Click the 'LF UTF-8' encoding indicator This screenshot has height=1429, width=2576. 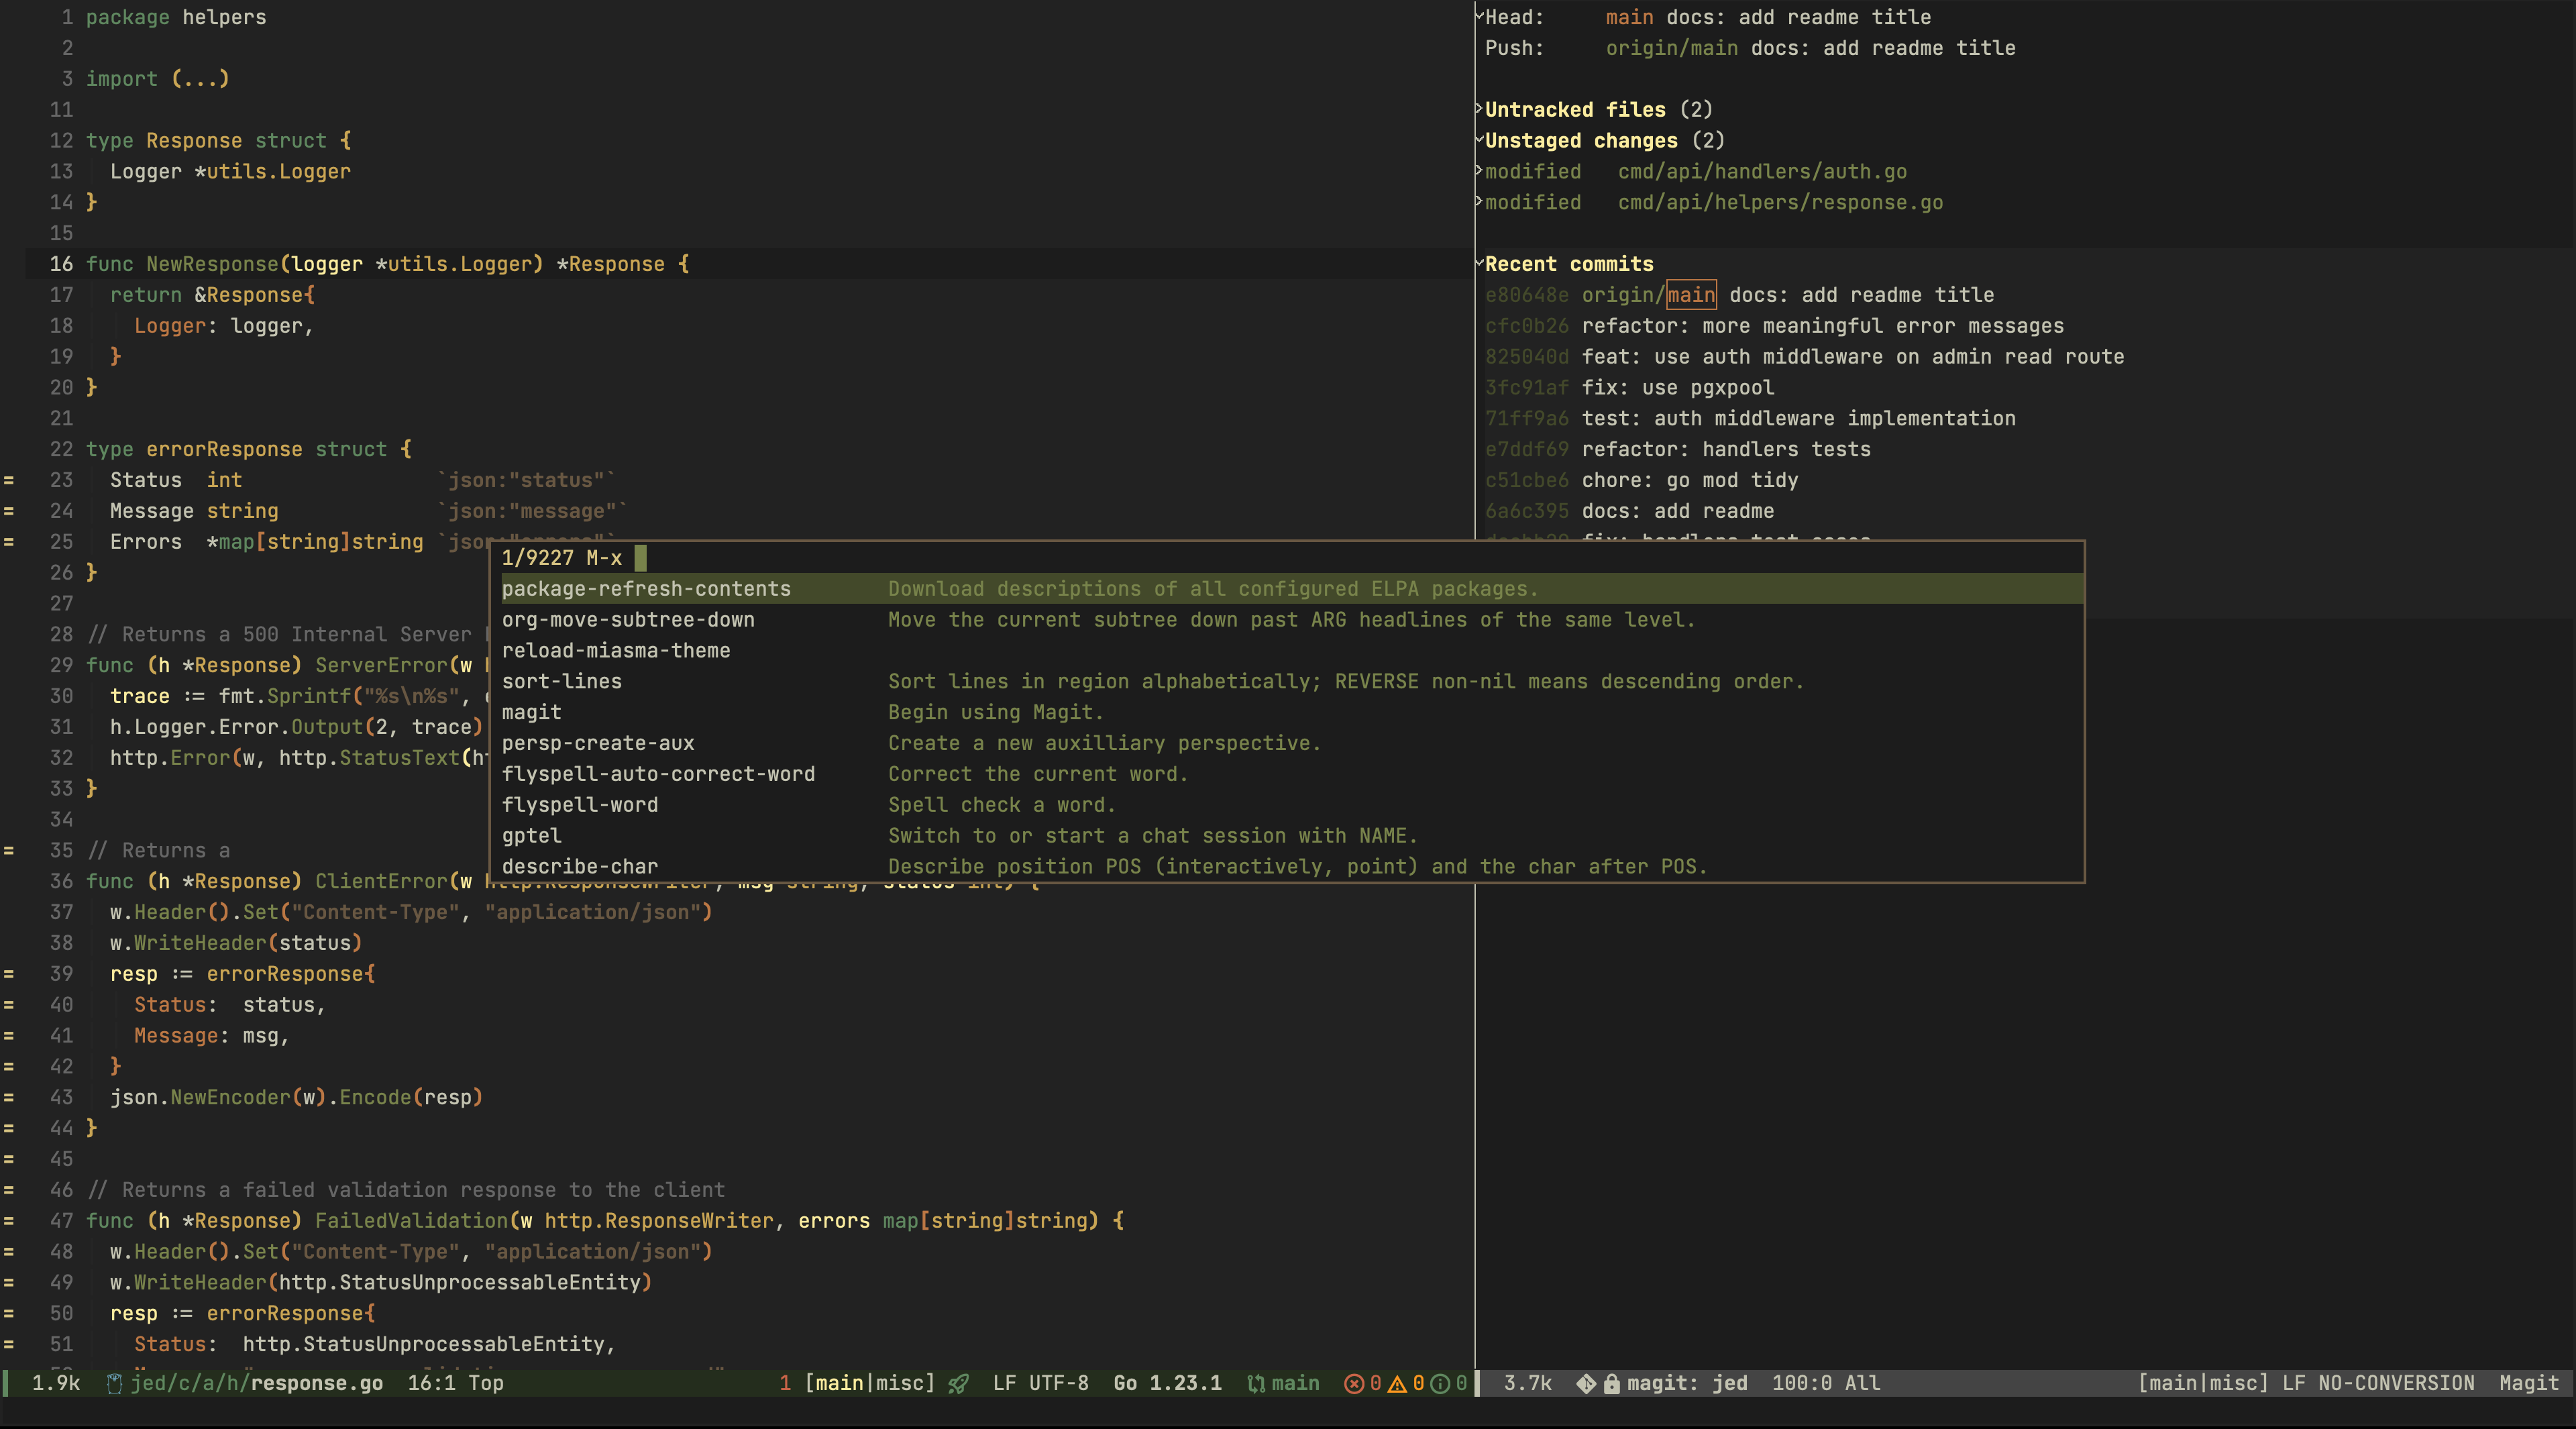(1040, 1383)
